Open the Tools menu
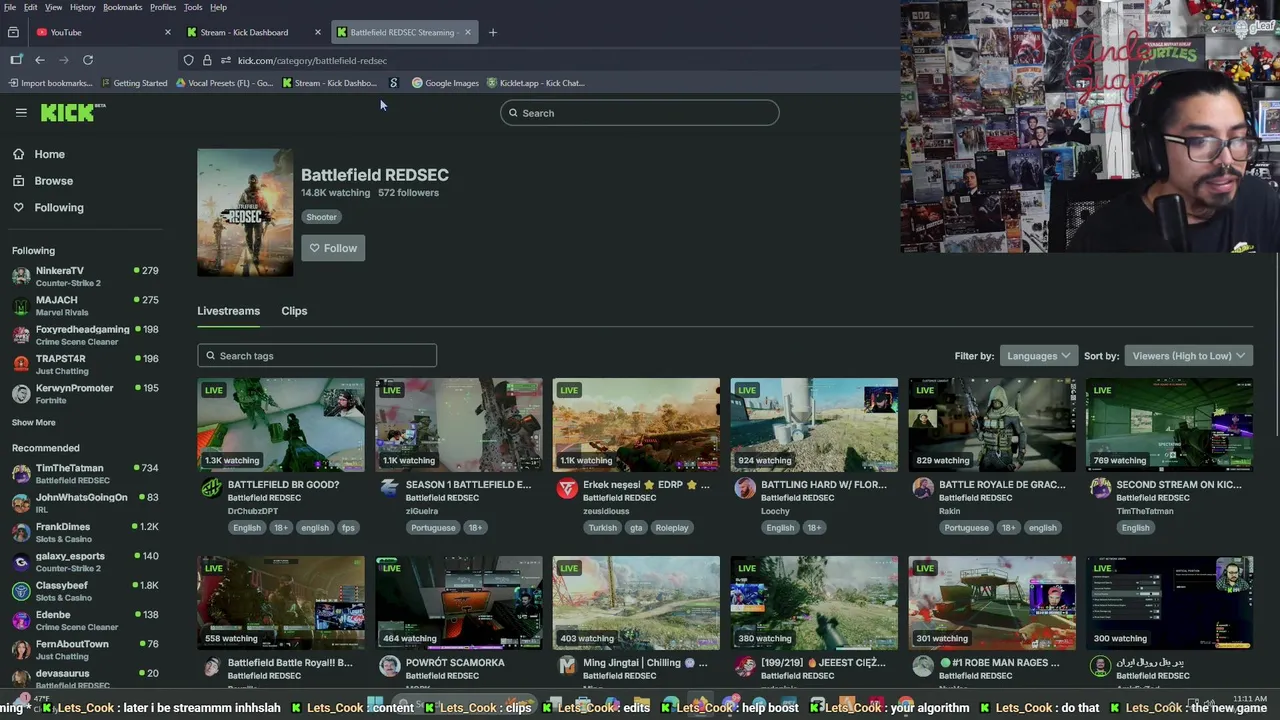The height and width of the screenshot is (720, 1280). 193,7
